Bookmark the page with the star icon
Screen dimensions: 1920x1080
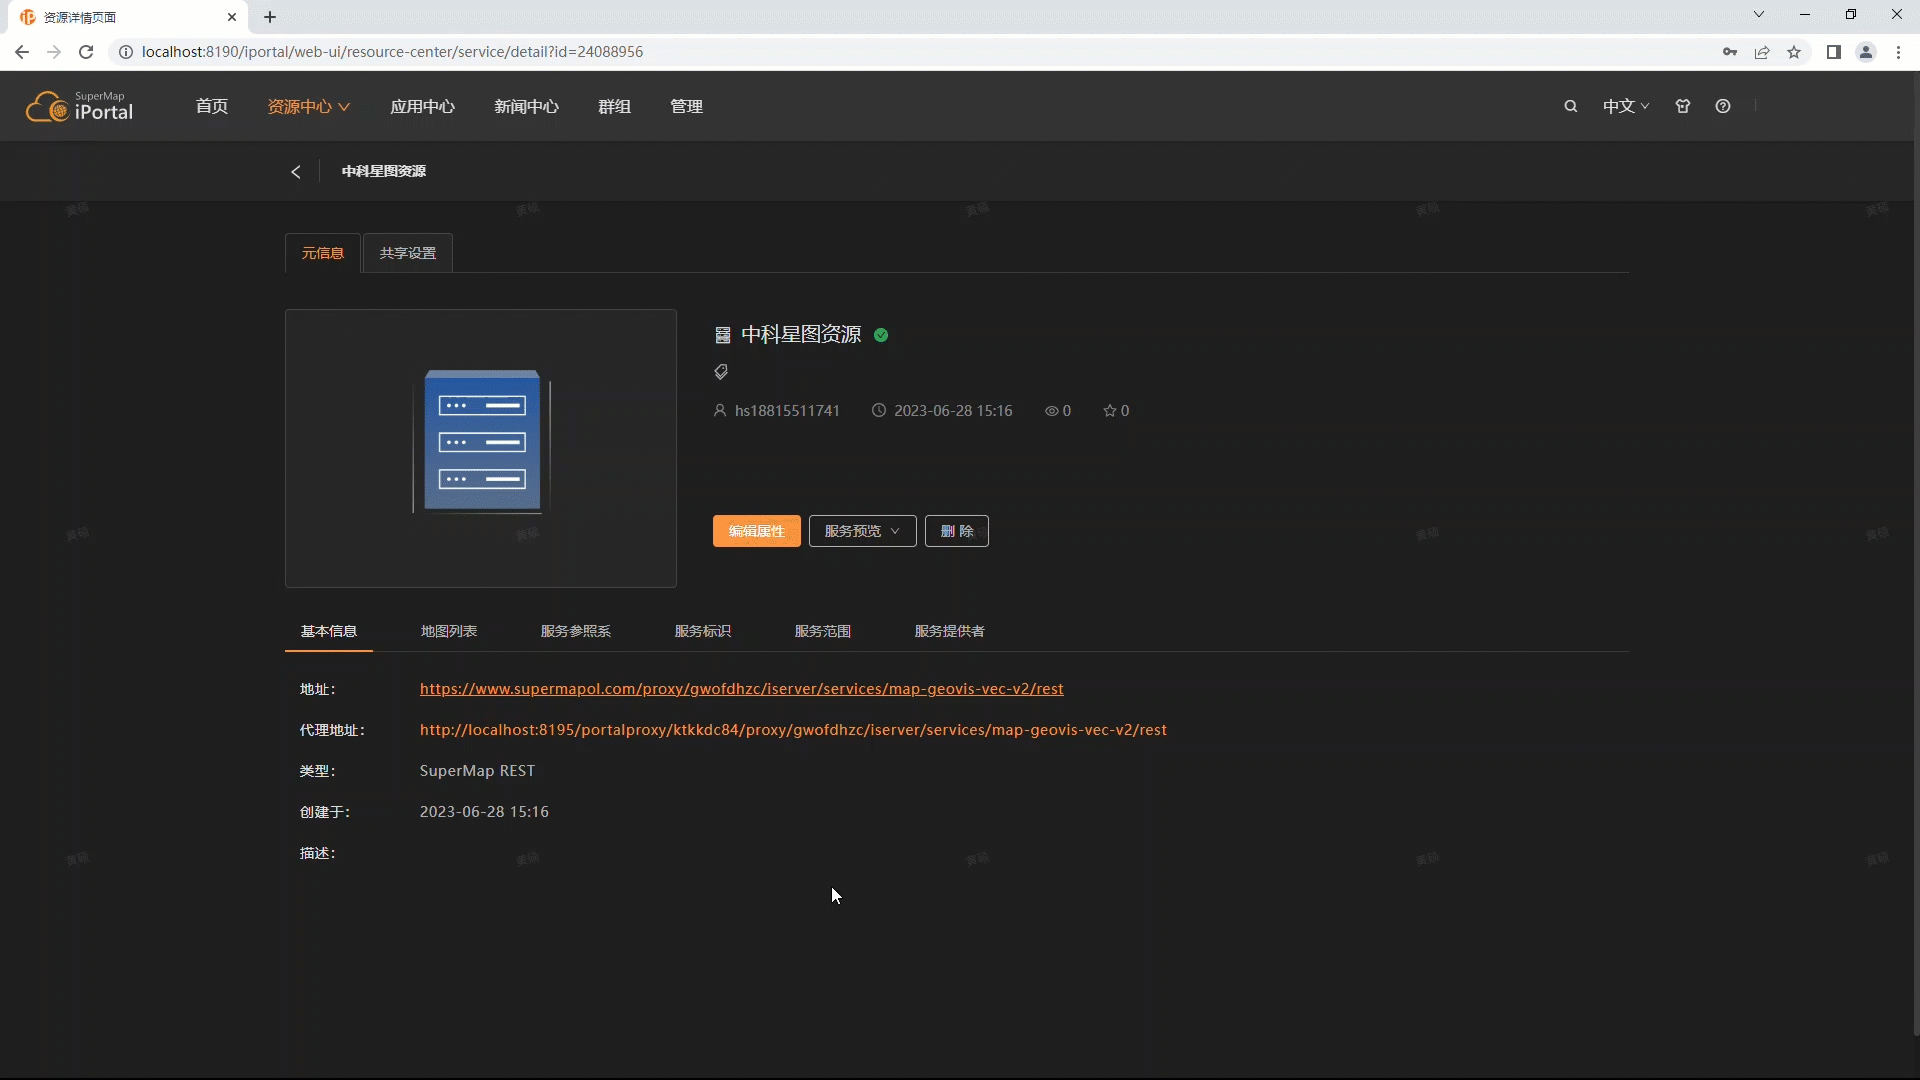(1795, 52)
